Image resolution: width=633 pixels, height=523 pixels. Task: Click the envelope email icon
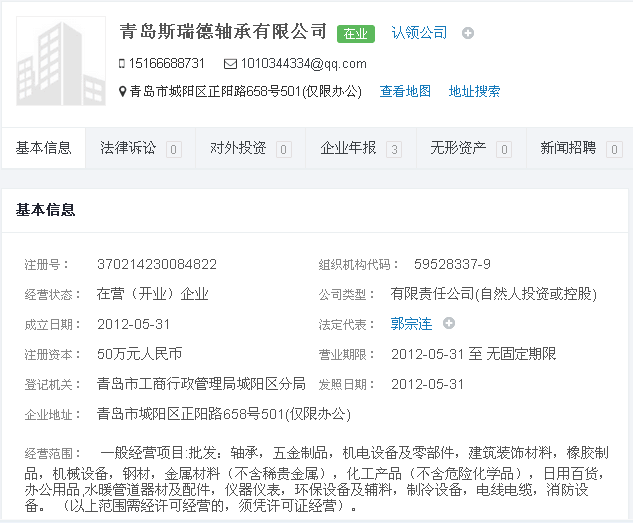point(230,64)
